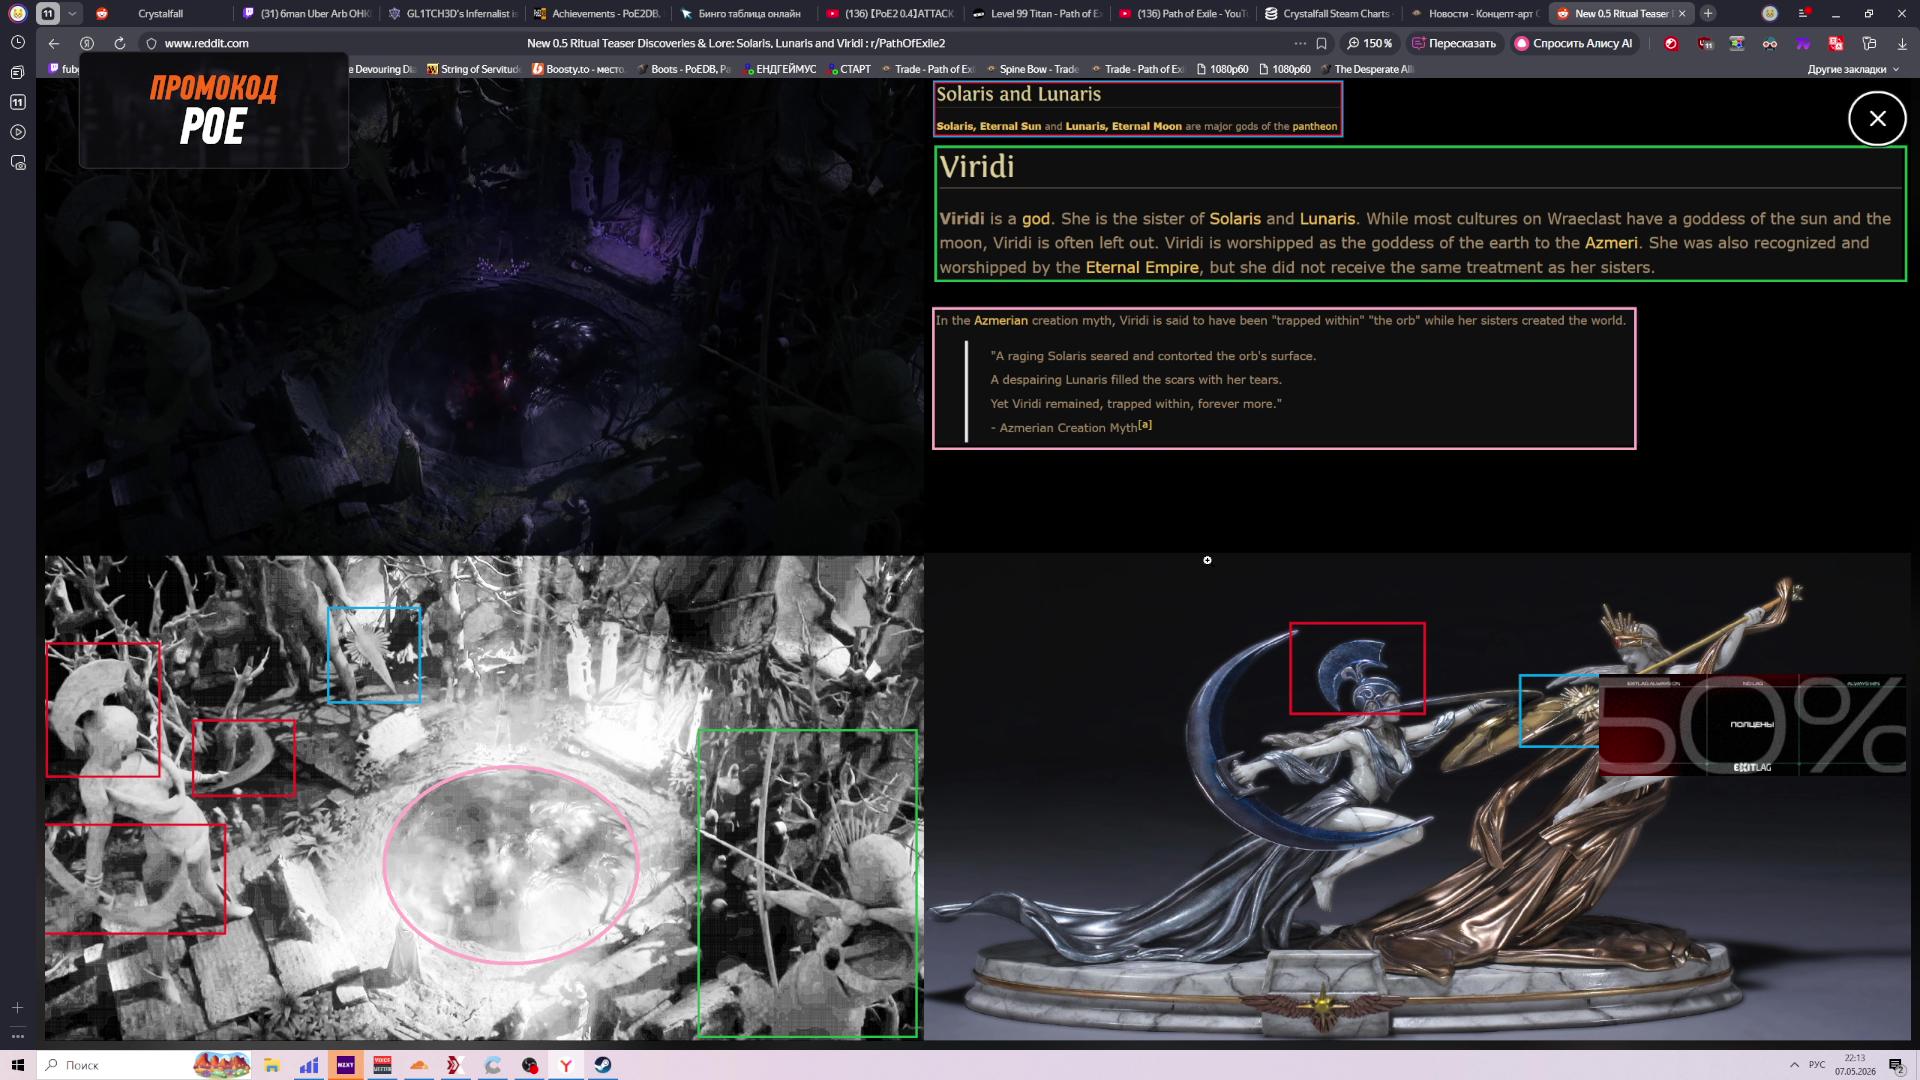Click the translate extension icon
Image resolution: width=1920 pixels, height=1080 pixels.
[1835, 43]
